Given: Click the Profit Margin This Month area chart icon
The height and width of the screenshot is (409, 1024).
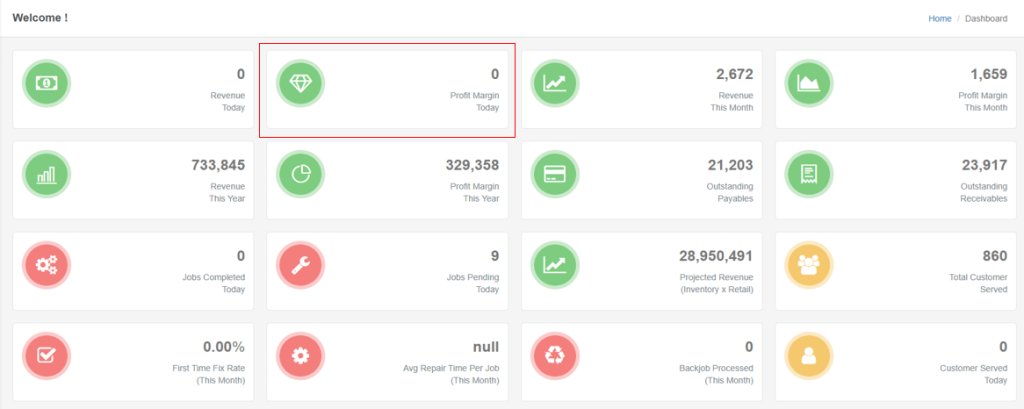Looking at the screenshot, I should click(809, 83).
